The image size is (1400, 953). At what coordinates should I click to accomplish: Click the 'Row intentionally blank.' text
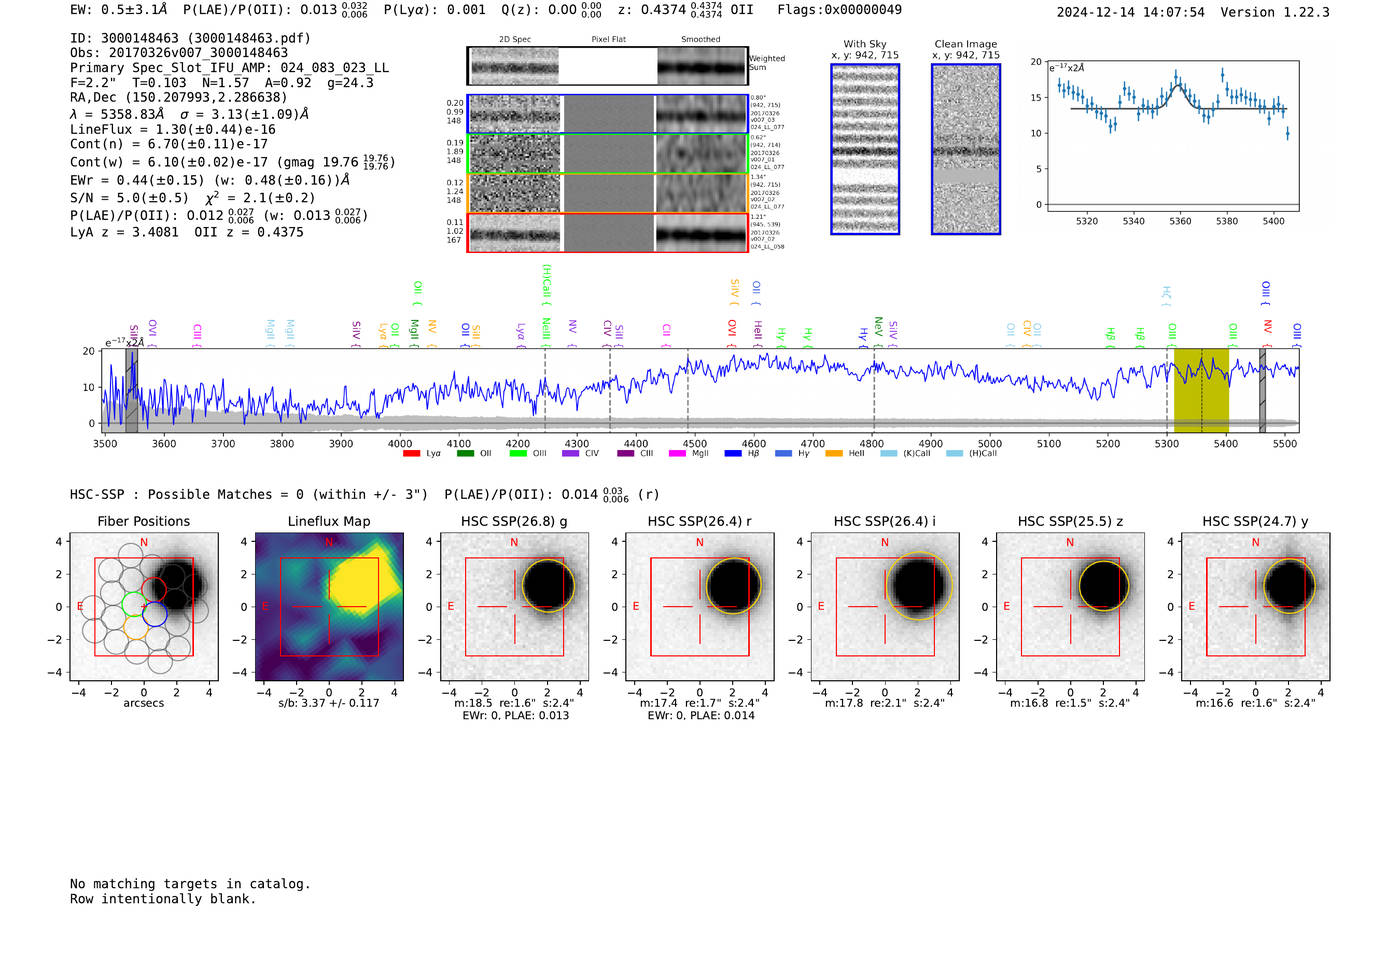pyautogui.click(x=163, y=899)
